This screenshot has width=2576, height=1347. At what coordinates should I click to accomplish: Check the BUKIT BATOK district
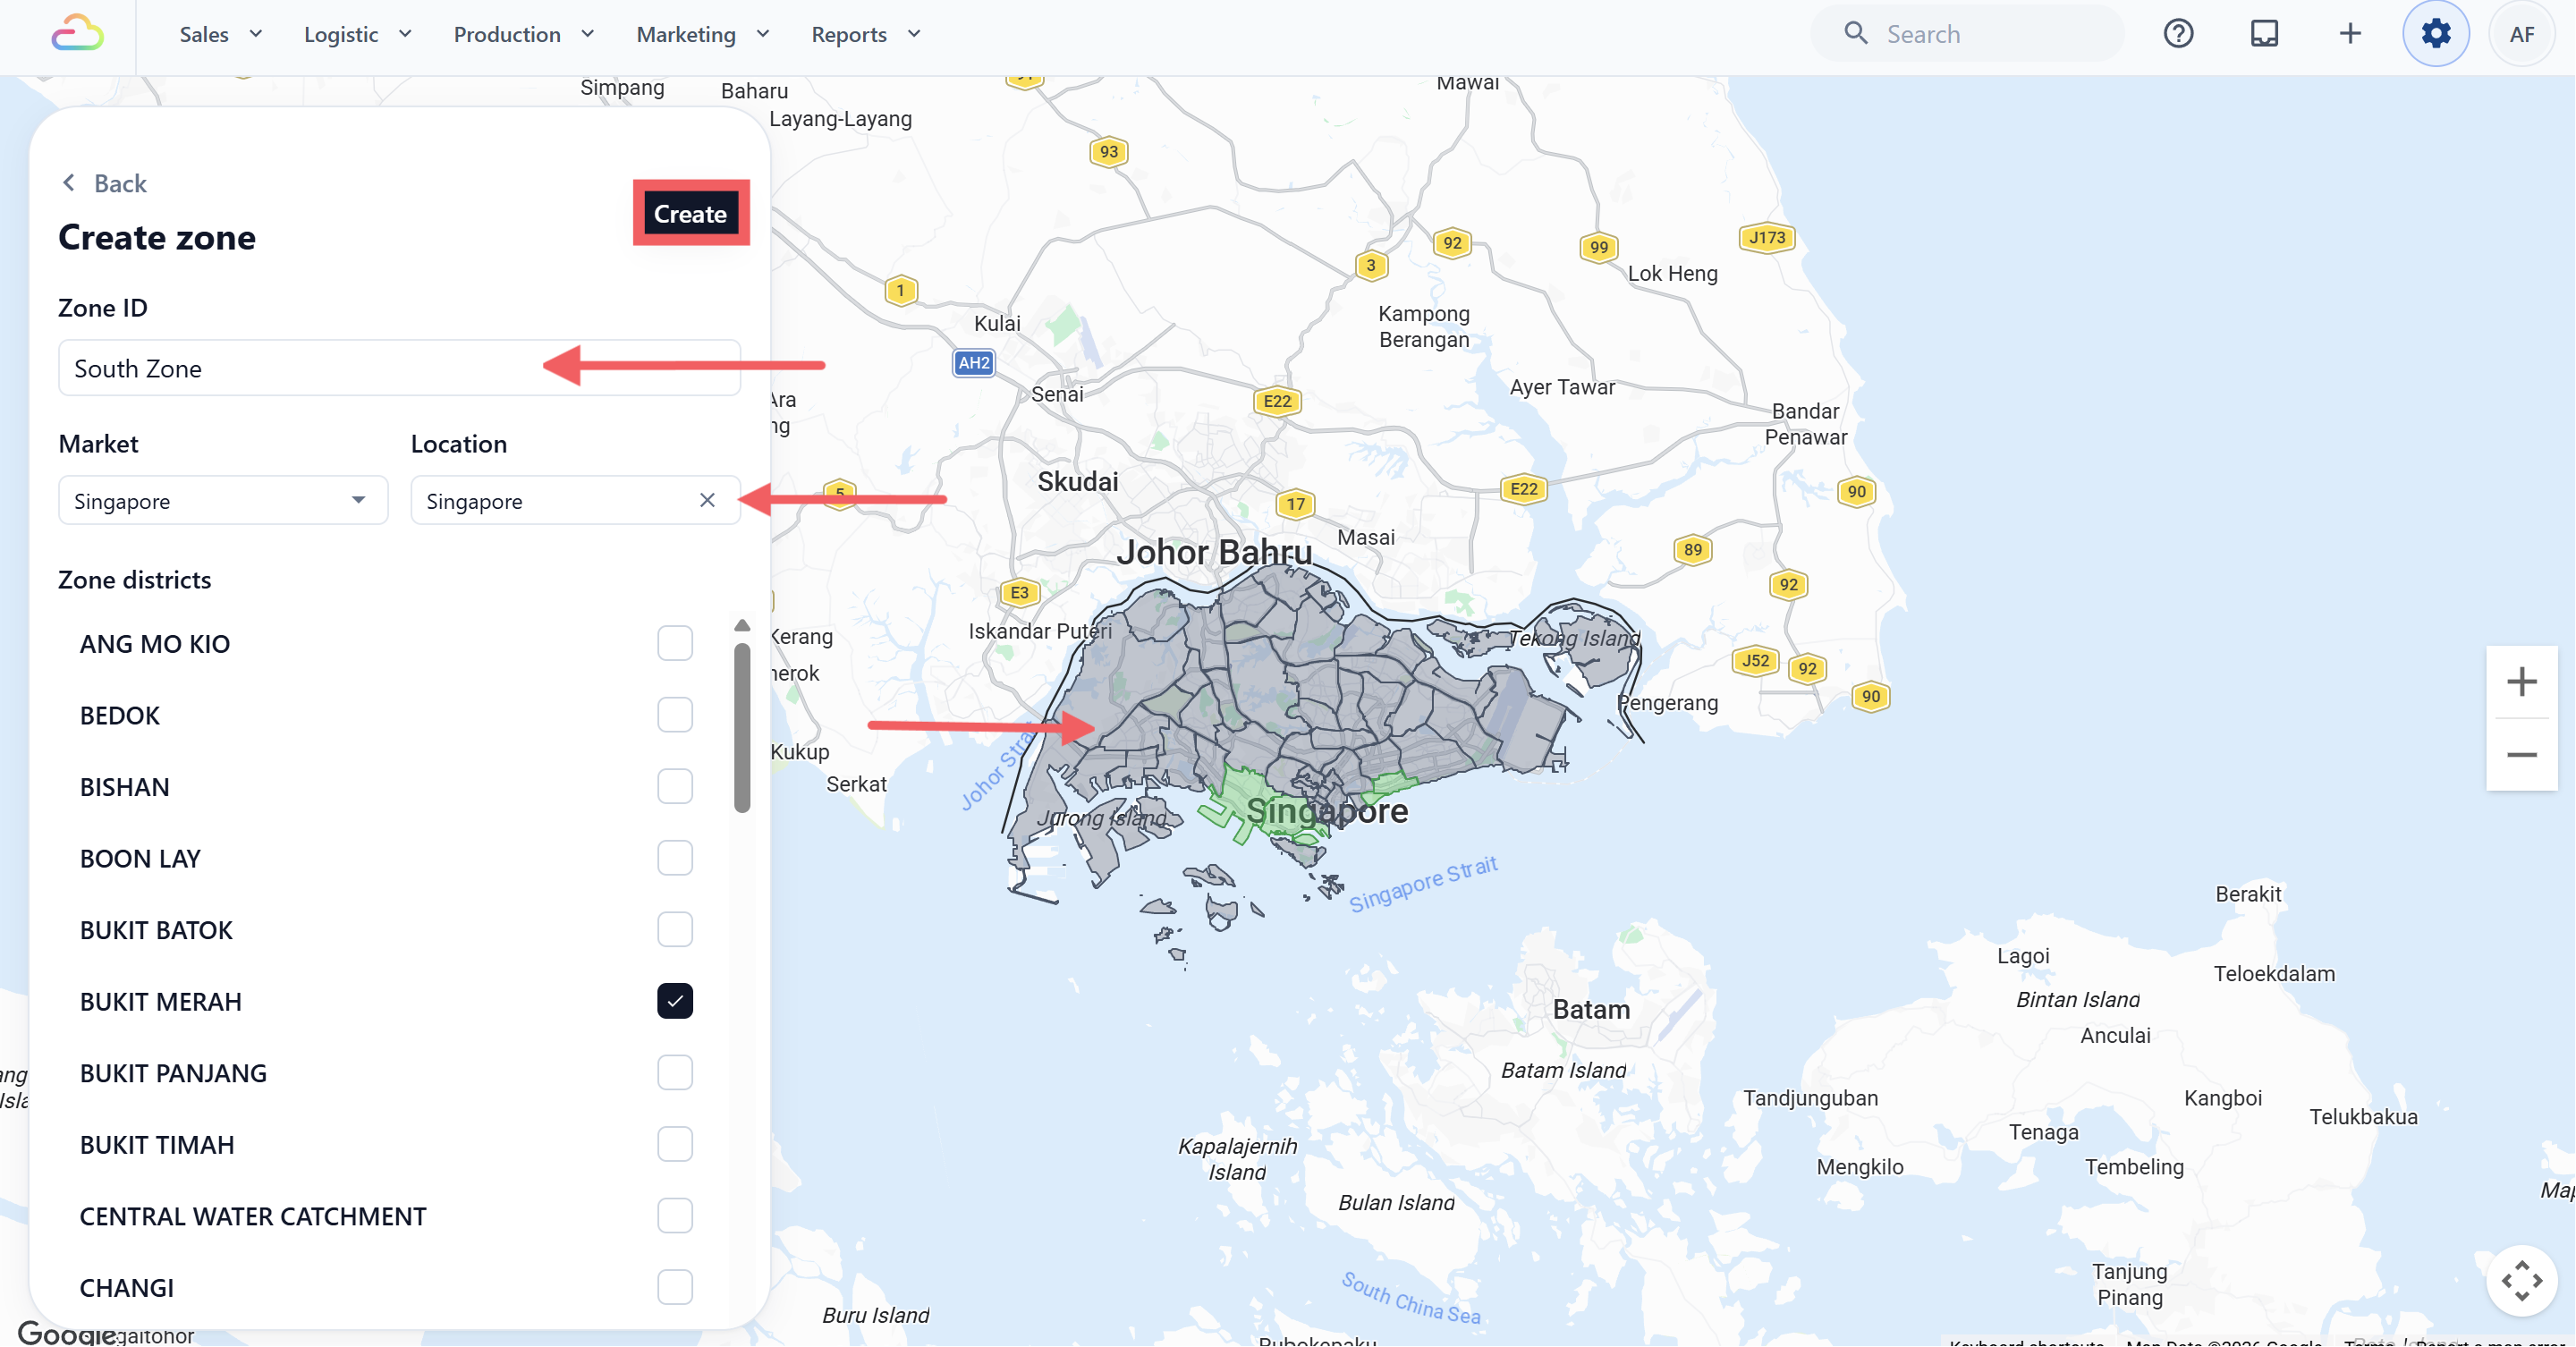click(x=675, y=930)
